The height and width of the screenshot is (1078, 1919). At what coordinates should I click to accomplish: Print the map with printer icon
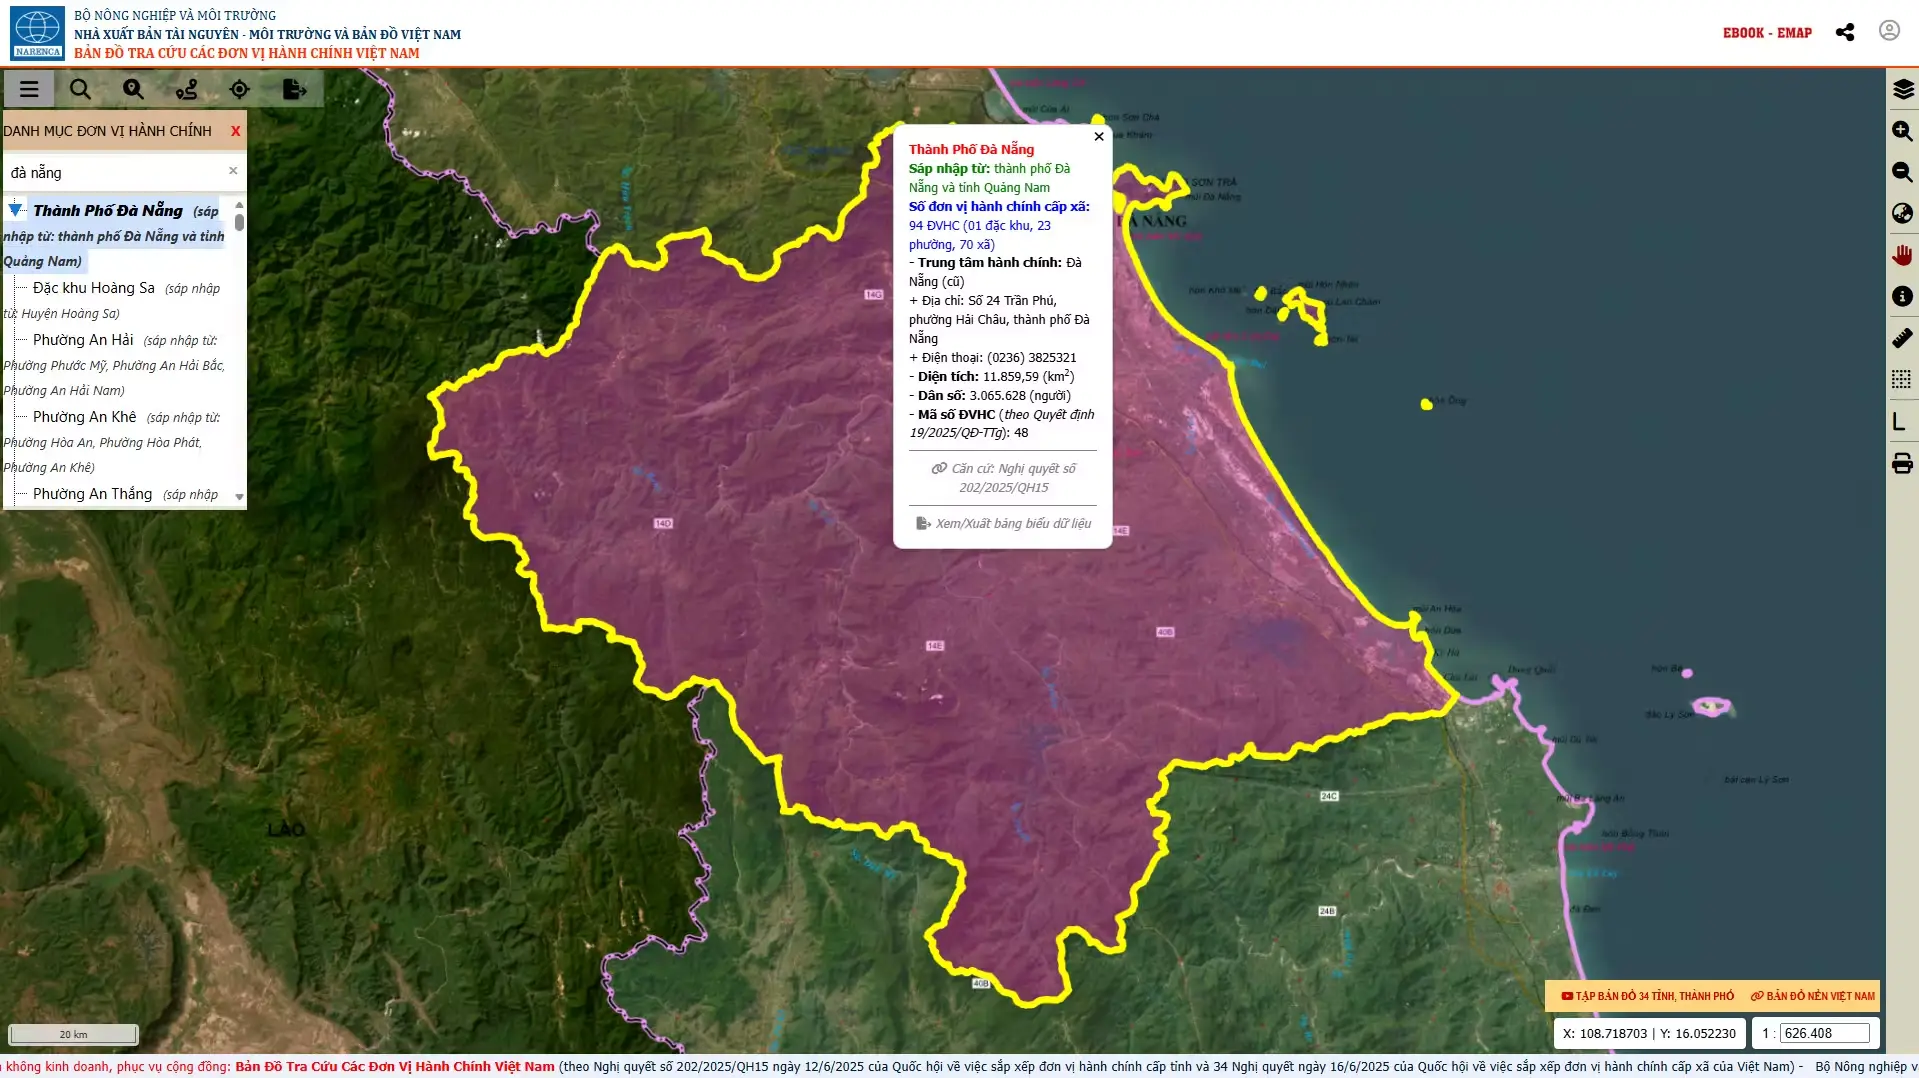[1902, 463]
